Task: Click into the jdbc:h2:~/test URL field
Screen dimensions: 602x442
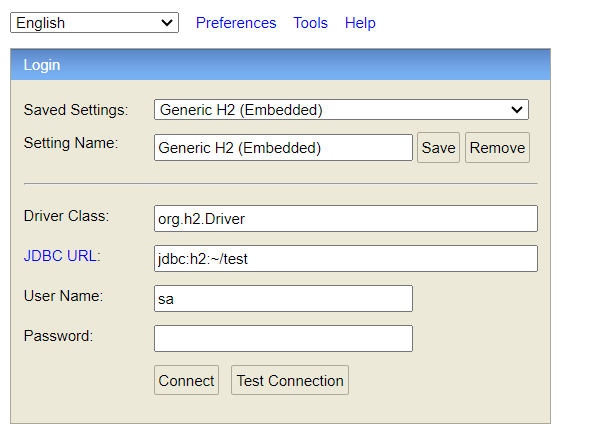Action: [x=346, y=258]
